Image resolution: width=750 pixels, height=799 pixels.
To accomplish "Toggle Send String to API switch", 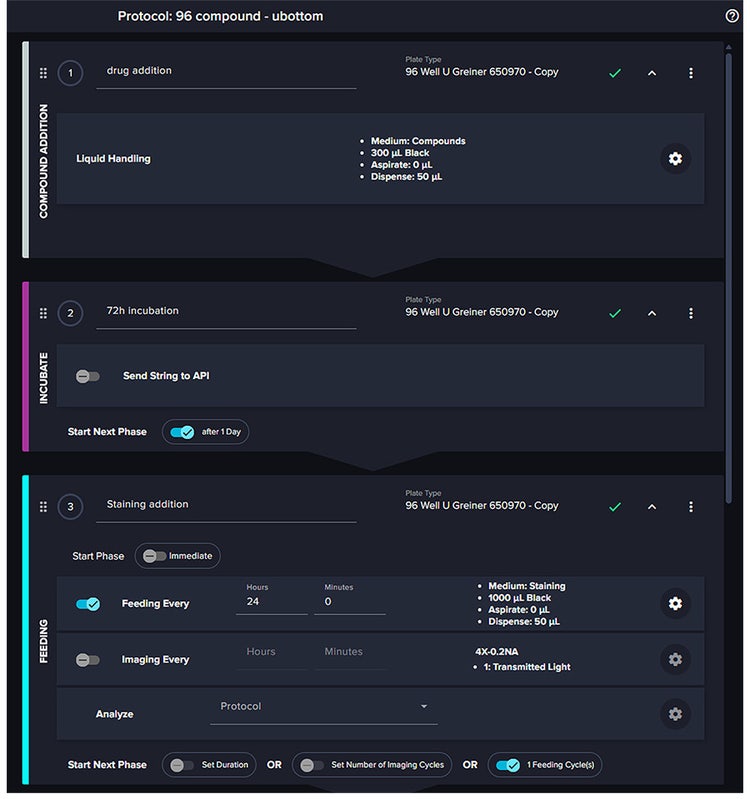I will (88, 376).
